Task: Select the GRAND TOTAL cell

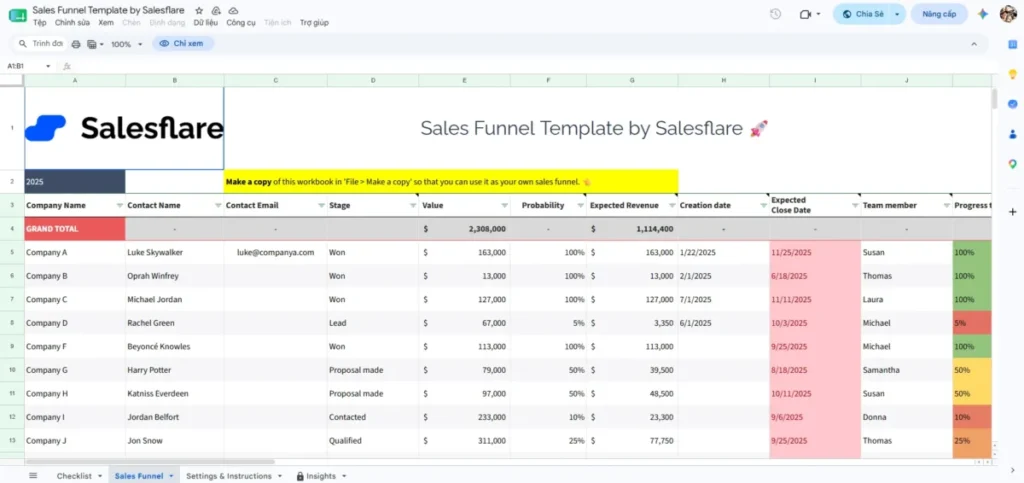Action: click(75, 229)
